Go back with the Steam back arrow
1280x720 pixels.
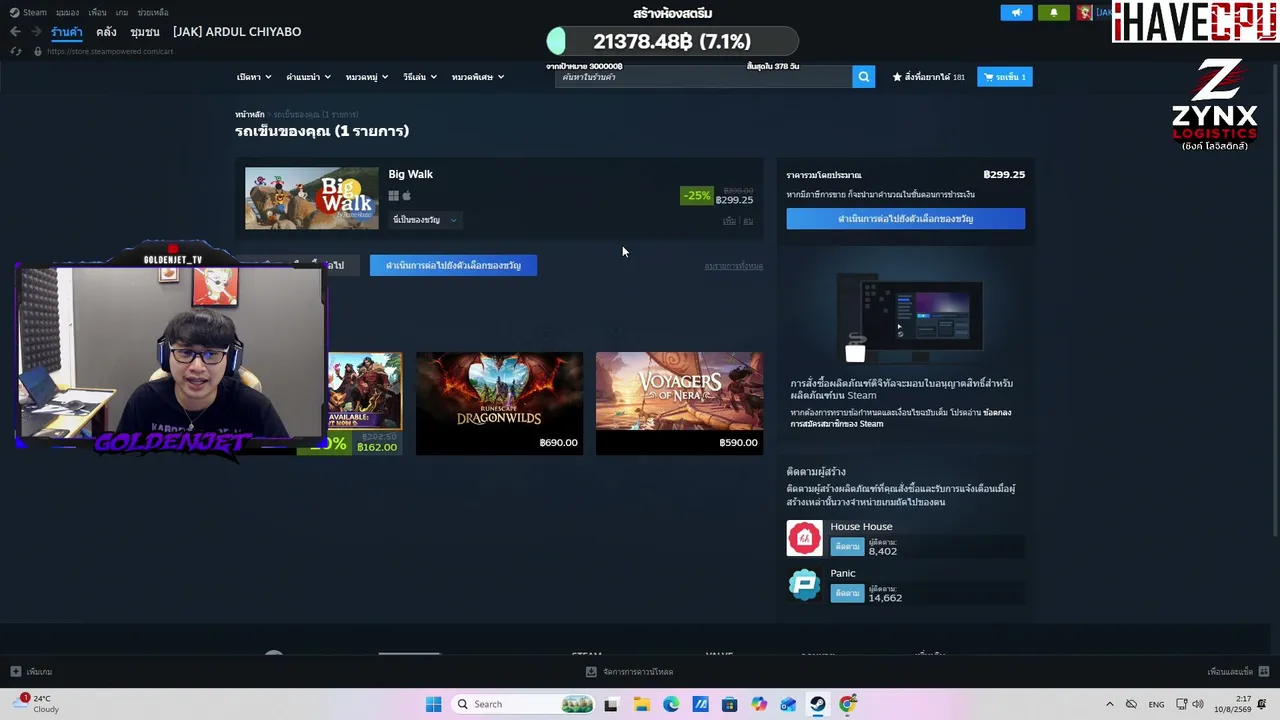15,32
